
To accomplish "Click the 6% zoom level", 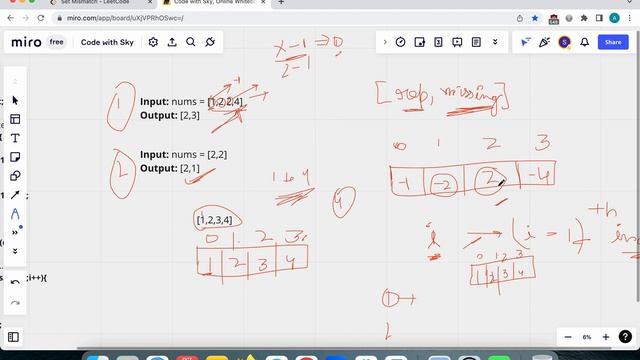I will (x=587, y=337).
